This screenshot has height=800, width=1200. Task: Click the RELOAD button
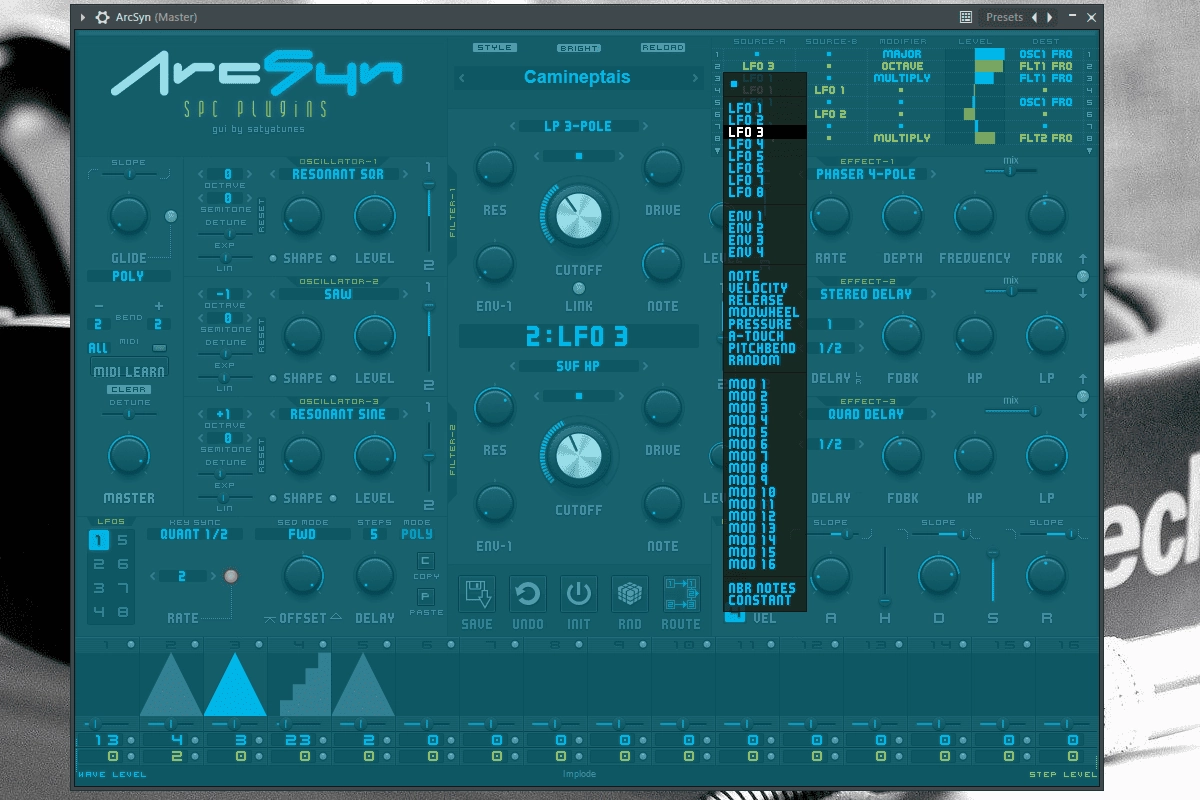pos(663,47)
